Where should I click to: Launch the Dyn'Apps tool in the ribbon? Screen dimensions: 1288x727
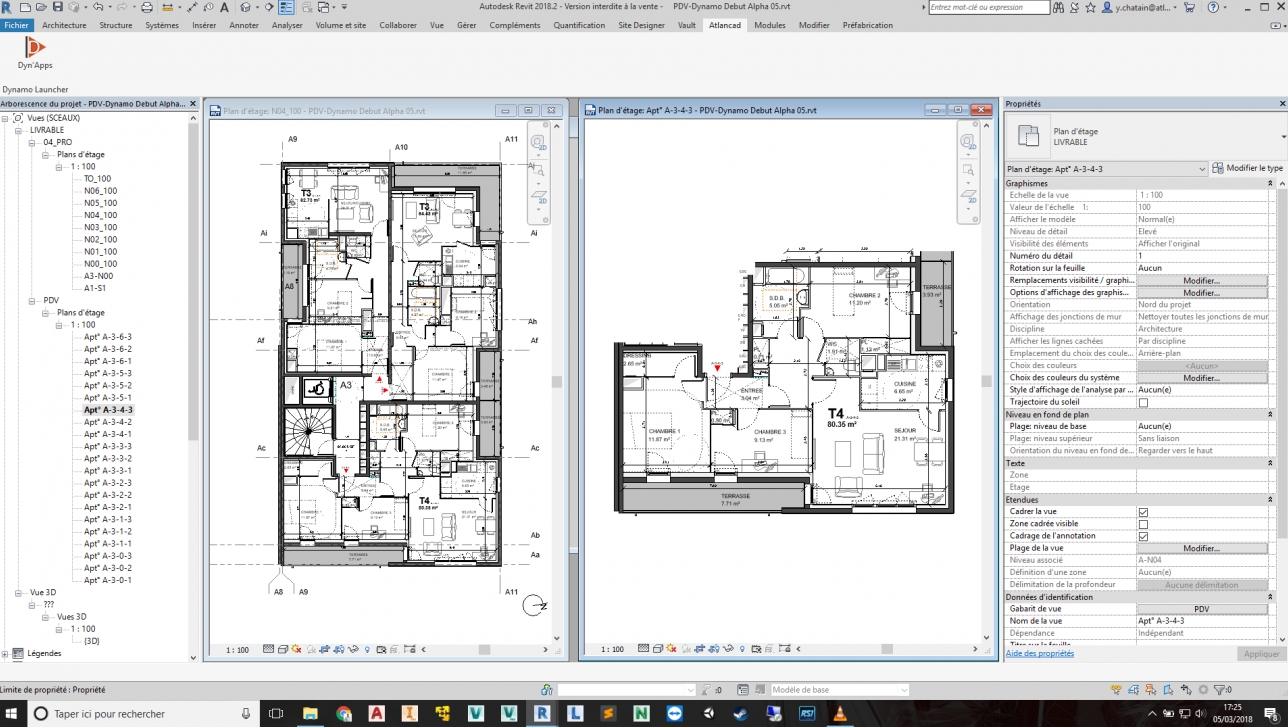(x=35, y=52)
